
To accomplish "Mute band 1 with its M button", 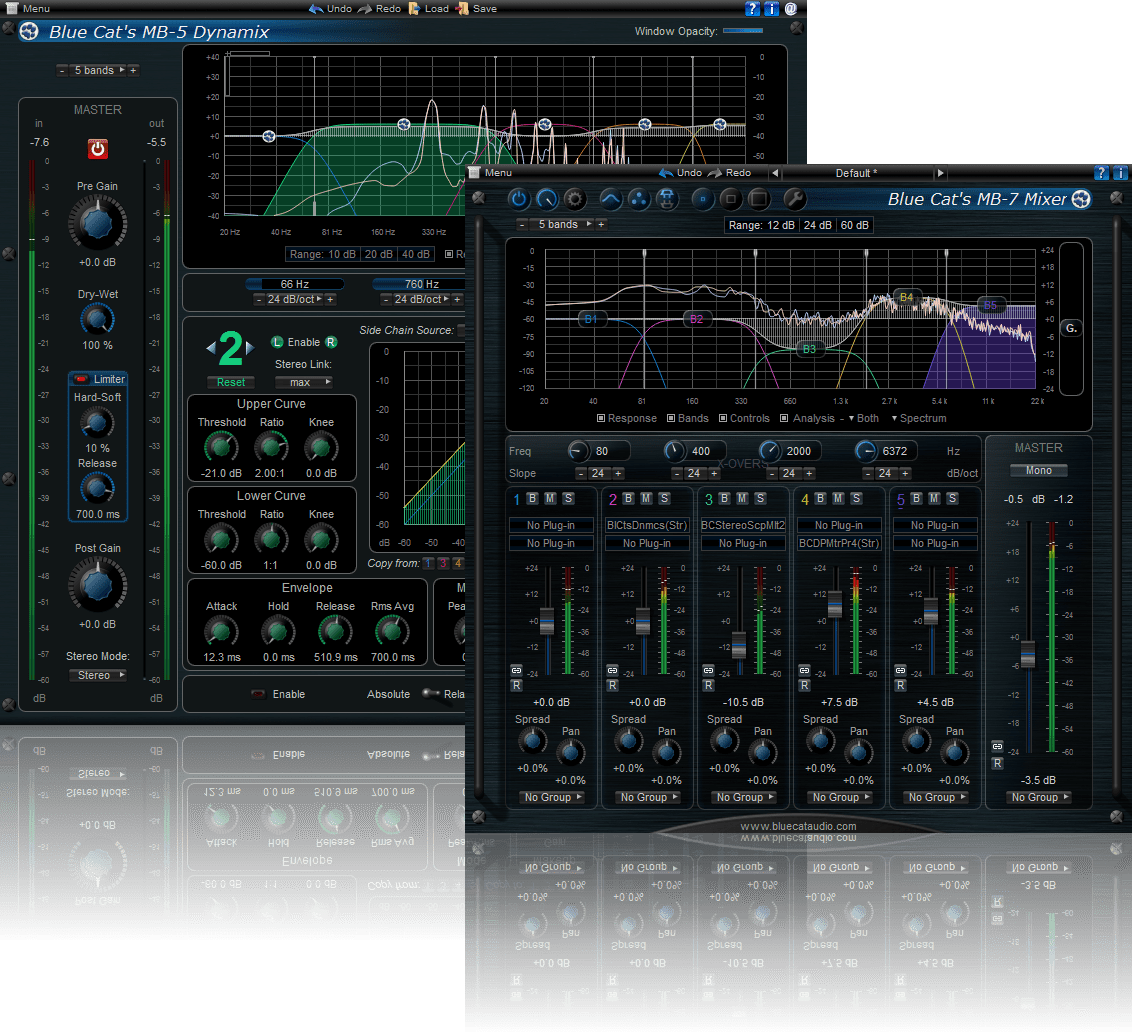I will [549, 498].
